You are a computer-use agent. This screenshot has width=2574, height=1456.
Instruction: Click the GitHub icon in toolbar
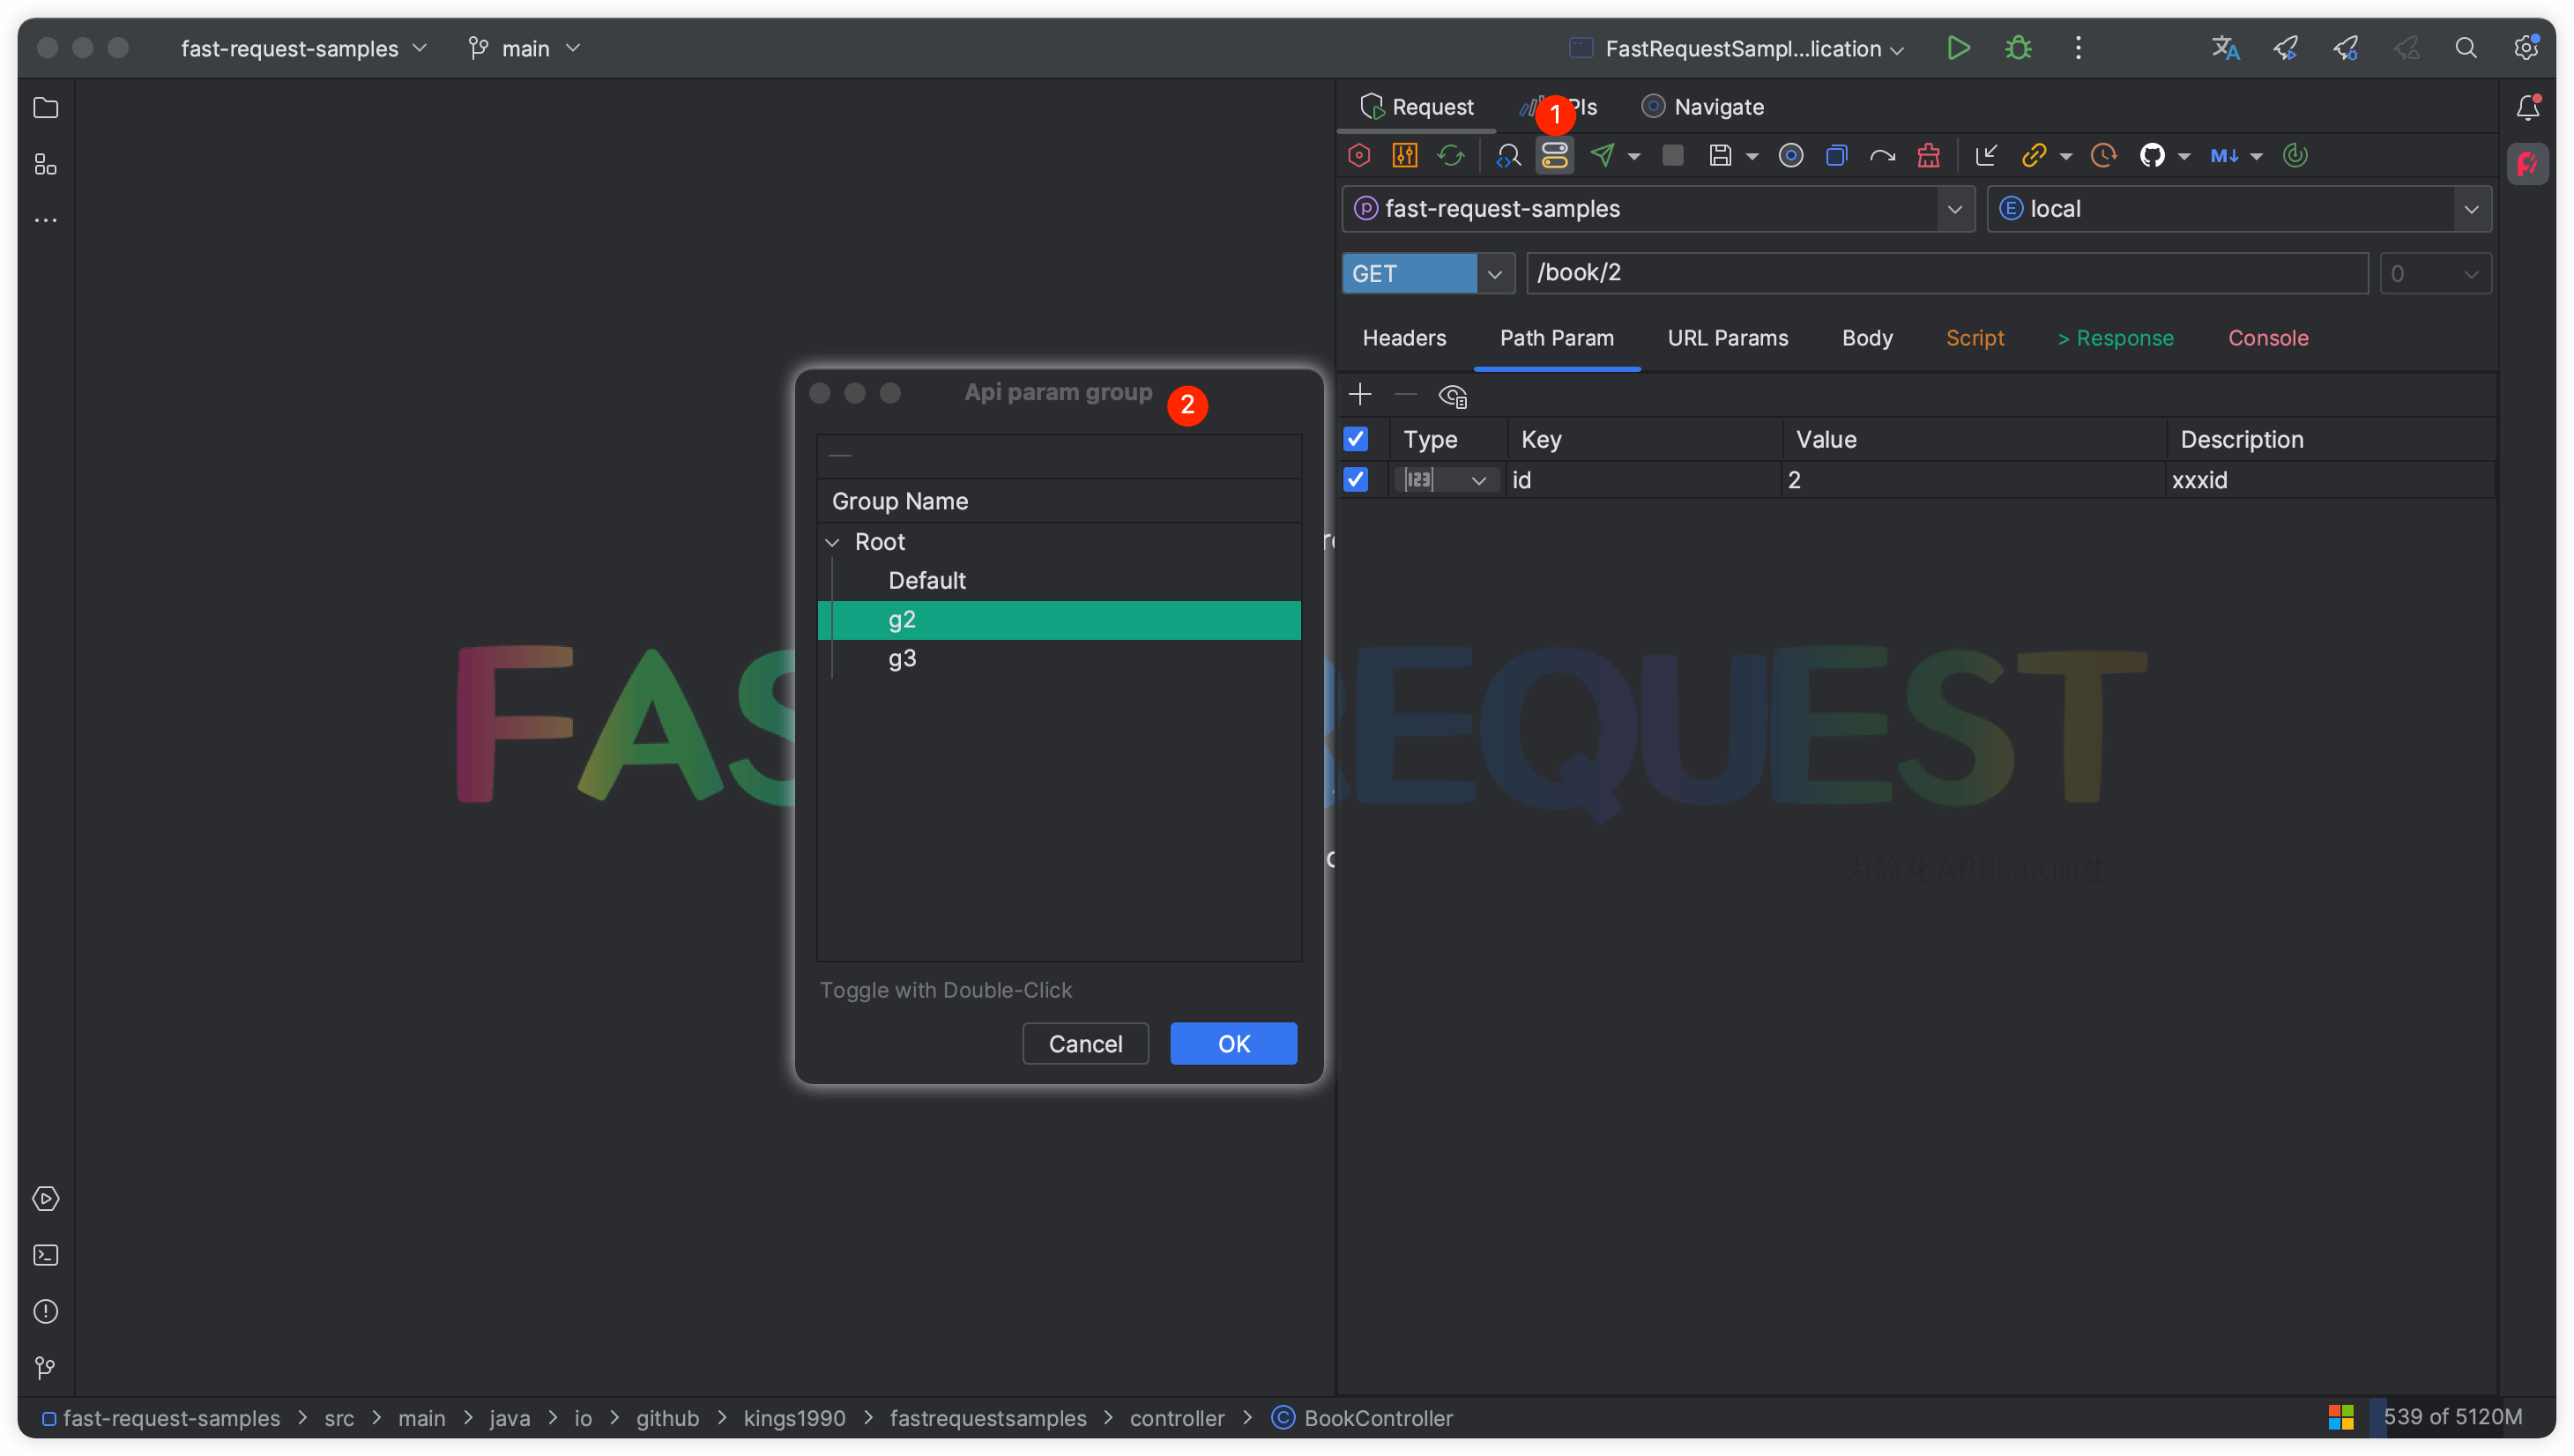pos(2151,155)
